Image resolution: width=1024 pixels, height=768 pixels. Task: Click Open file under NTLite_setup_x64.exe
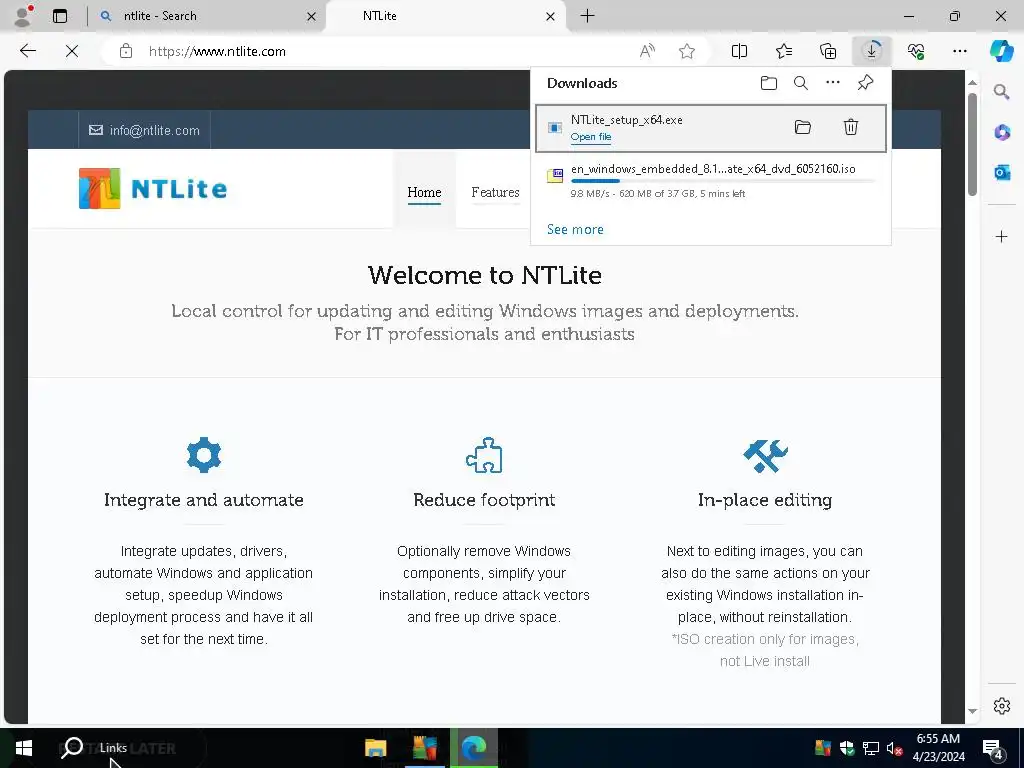pyautogui.click(x=591, y=136)
